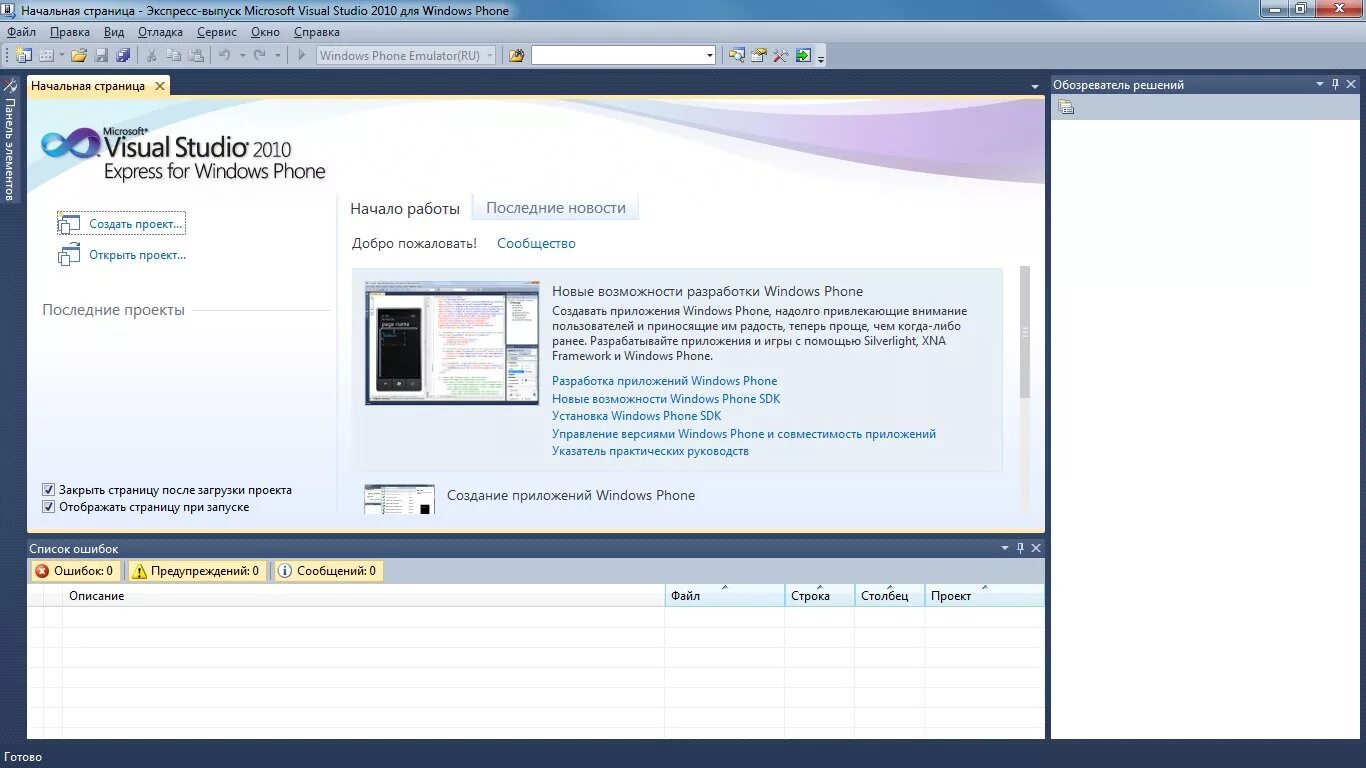Click the Start Debugging play icon
The height and width of the screenshot is (768, 1366).
point(301,56)
